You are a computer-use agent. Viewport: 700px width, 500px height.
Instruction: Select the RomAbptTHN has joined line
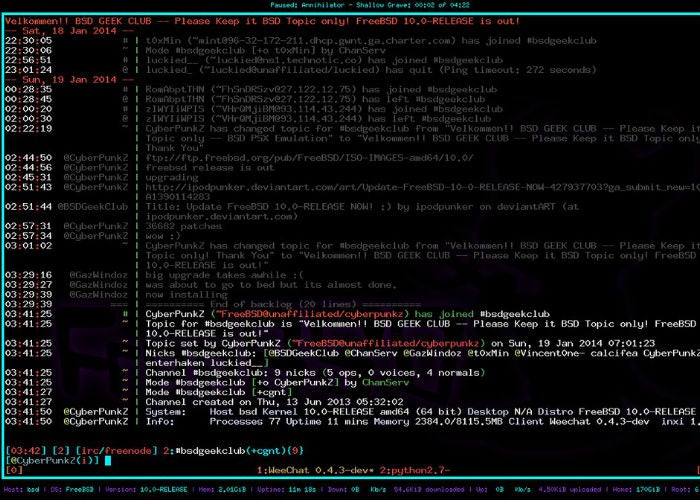point(321,89)
